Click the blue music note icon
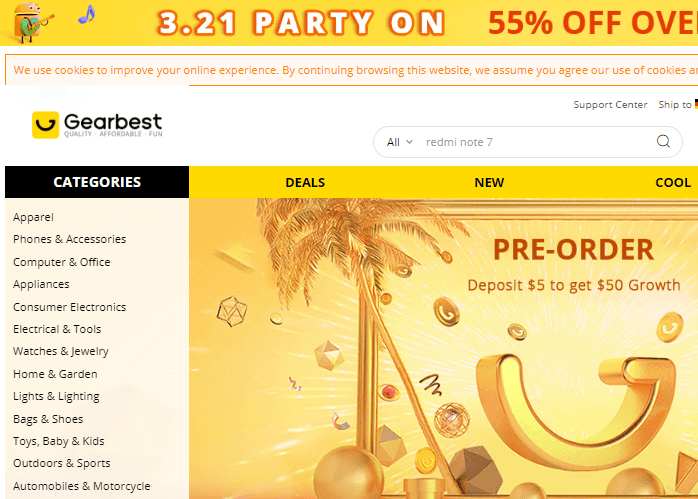698x499 pixels. pyautogui.click(x=87, y=14)
